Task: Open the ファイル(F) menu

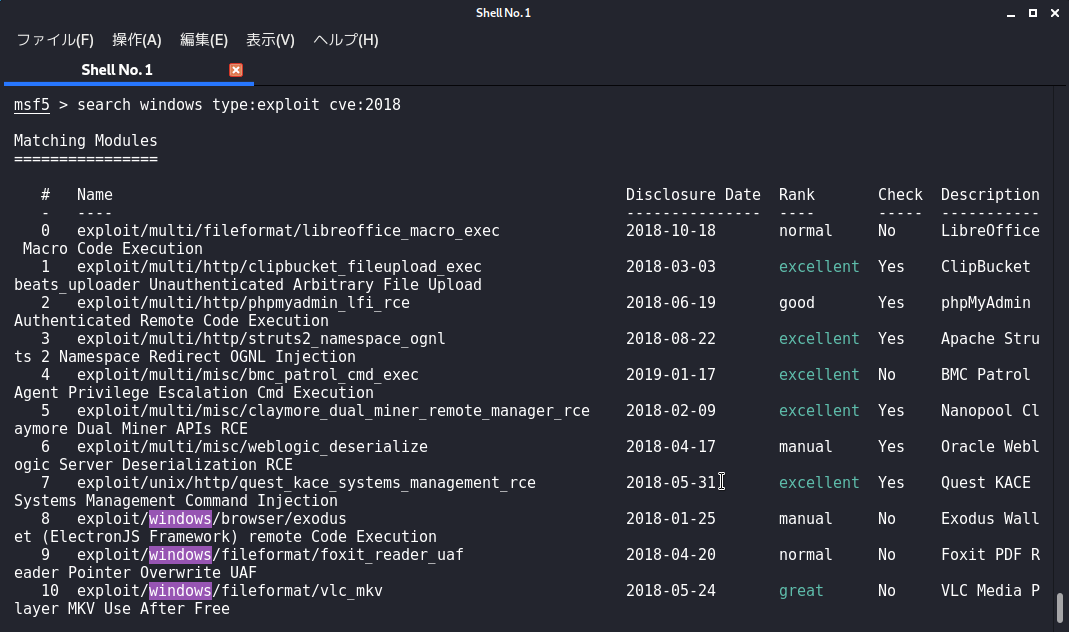Action: [55, 40]
